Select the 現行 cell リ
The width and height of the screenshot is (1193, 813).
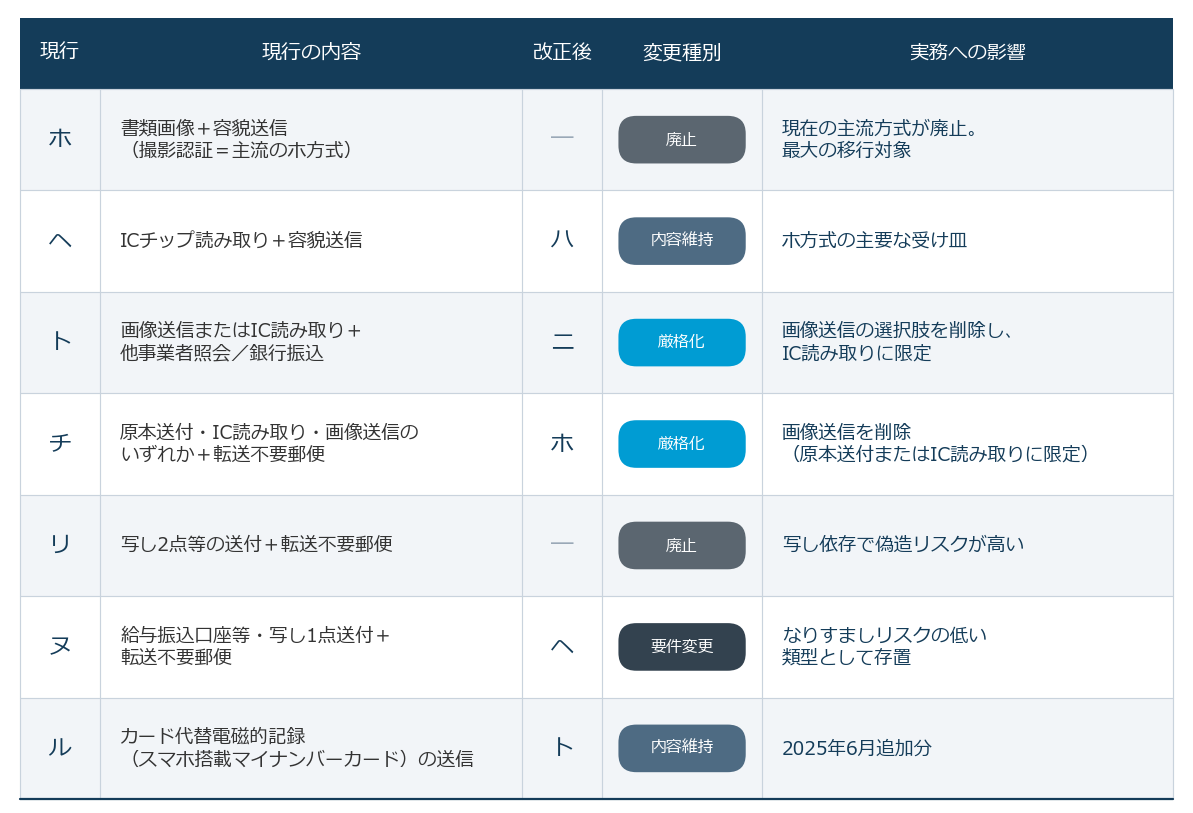click(x=60, y=545)
